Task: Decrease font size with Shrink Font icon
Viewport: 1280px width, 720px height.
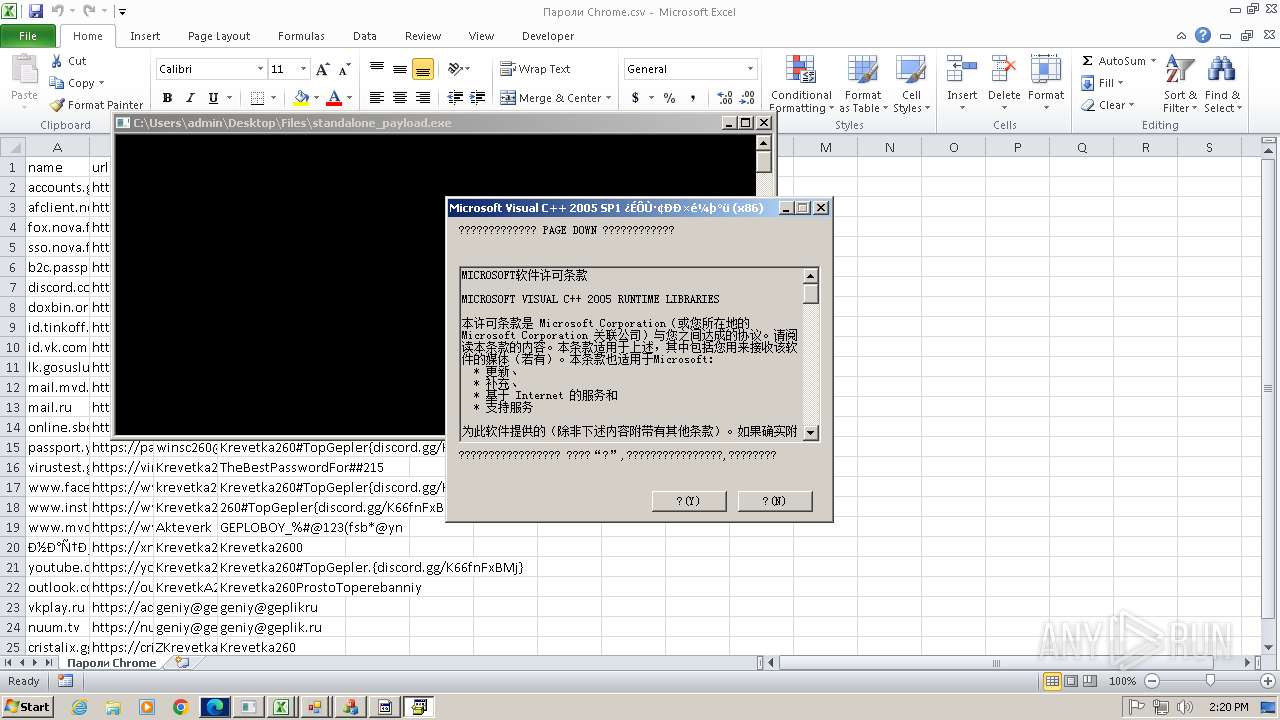Action: 344,69
